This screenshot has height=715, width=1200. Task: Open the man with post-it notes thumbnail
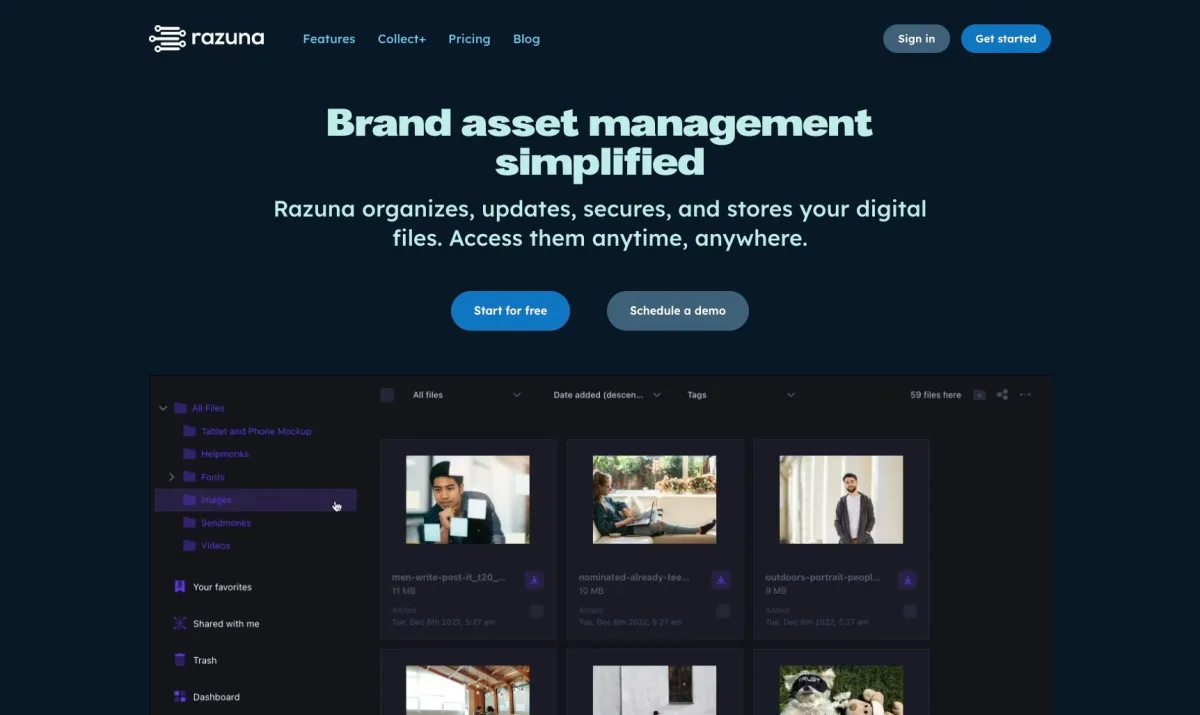(x=468, y=500)
